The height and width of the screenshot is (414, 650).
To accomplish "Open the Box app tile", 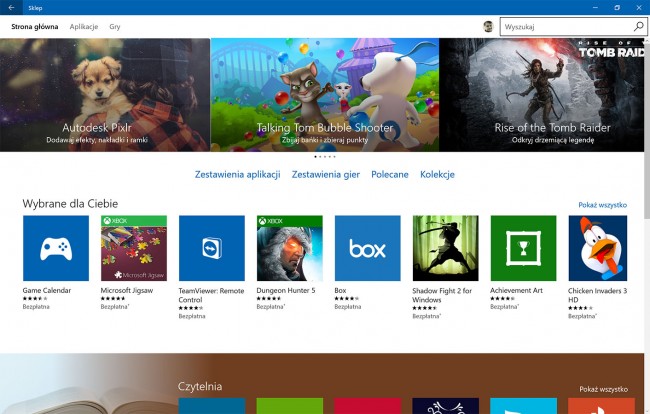I will tap(367, 248).
